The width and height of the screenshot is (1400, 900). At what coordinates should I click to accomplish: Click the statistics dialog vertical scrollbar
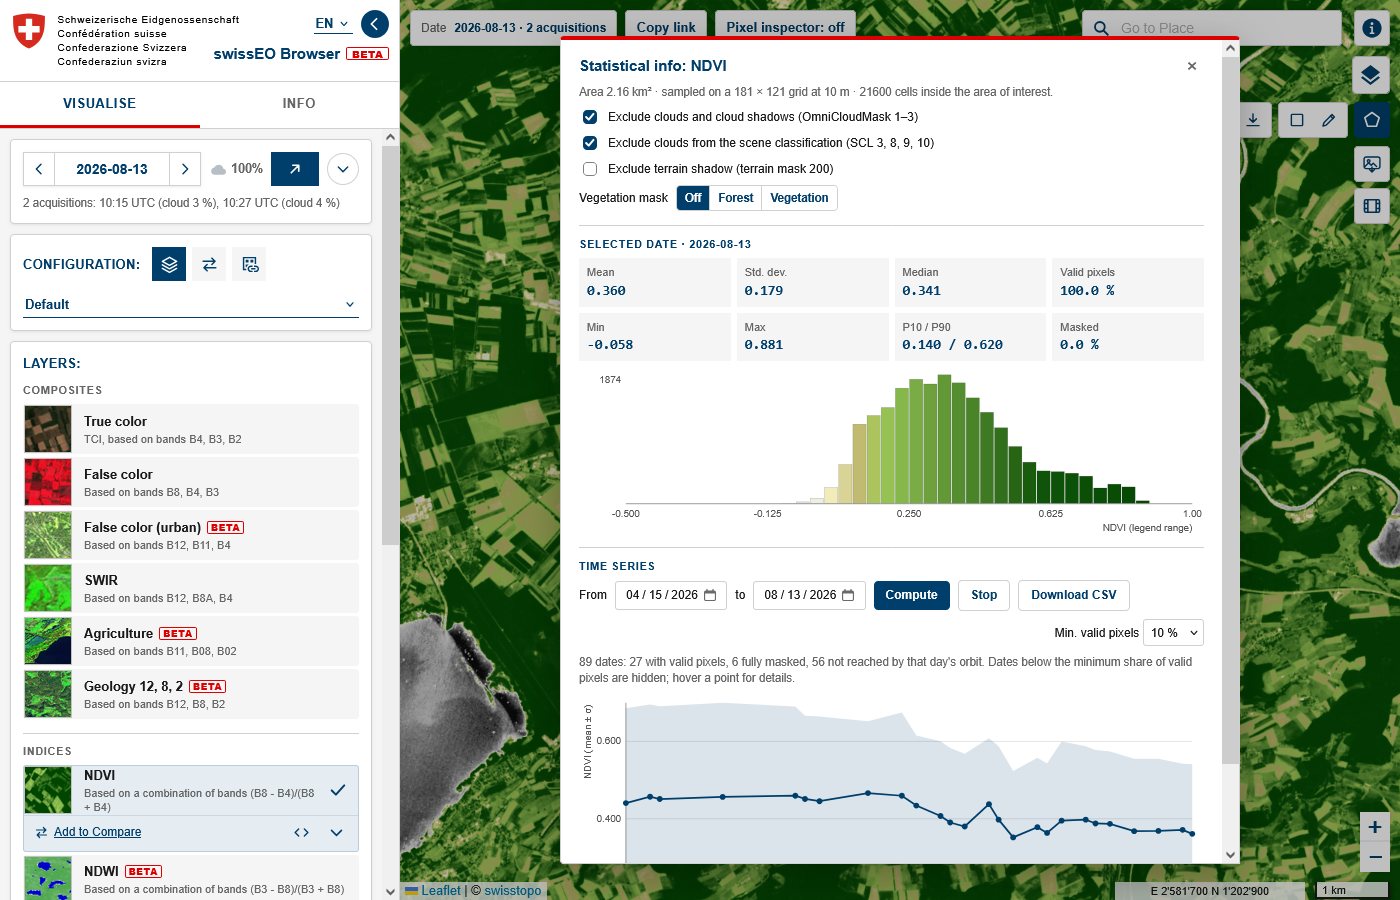point(1230,410)
